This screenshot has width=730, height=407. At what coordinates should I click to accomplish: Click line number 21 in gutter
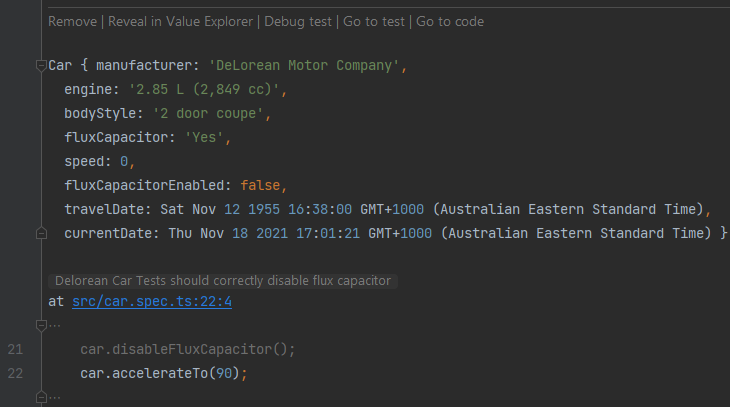(x=15, y=349)
